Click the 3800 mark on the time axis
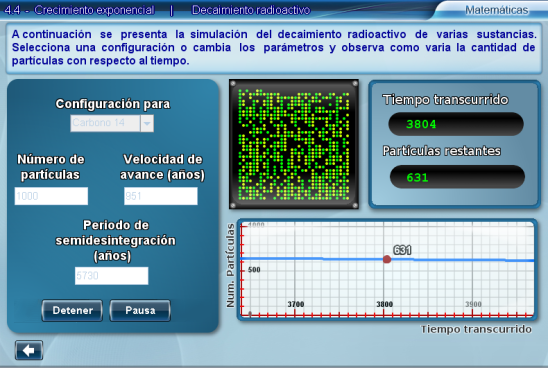Image resolution: width=548 pixels, height=368 pixels. [x=384, y=304]
